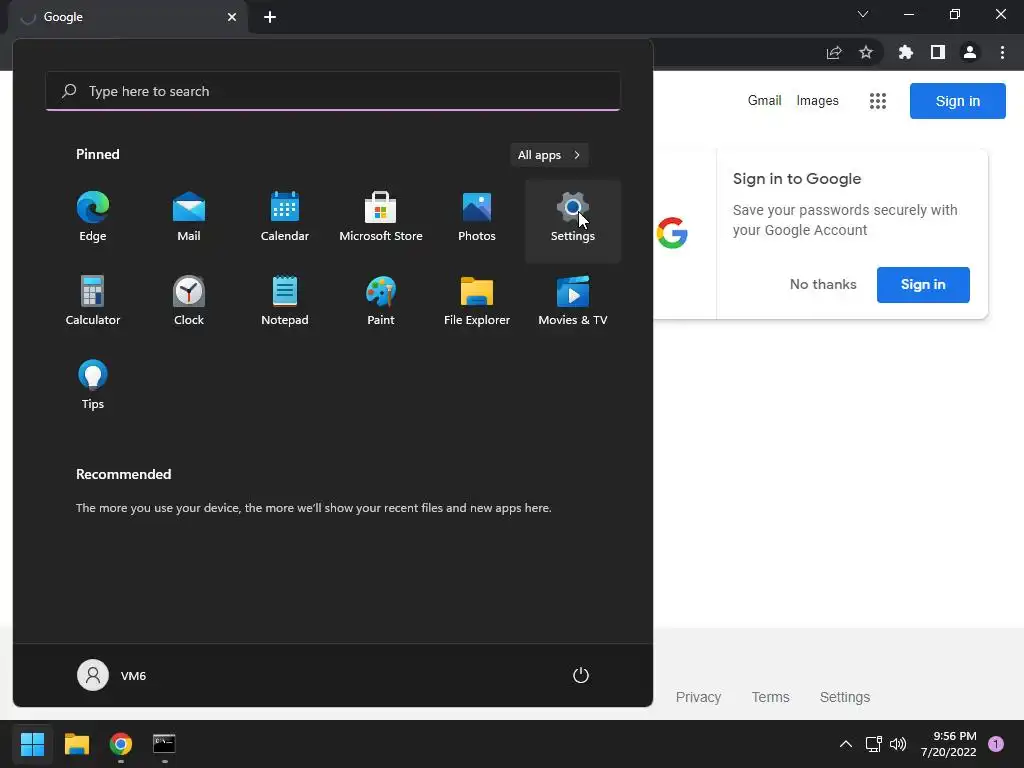
Task: Open Notepad from pinned apps
Action: (285, 302)
